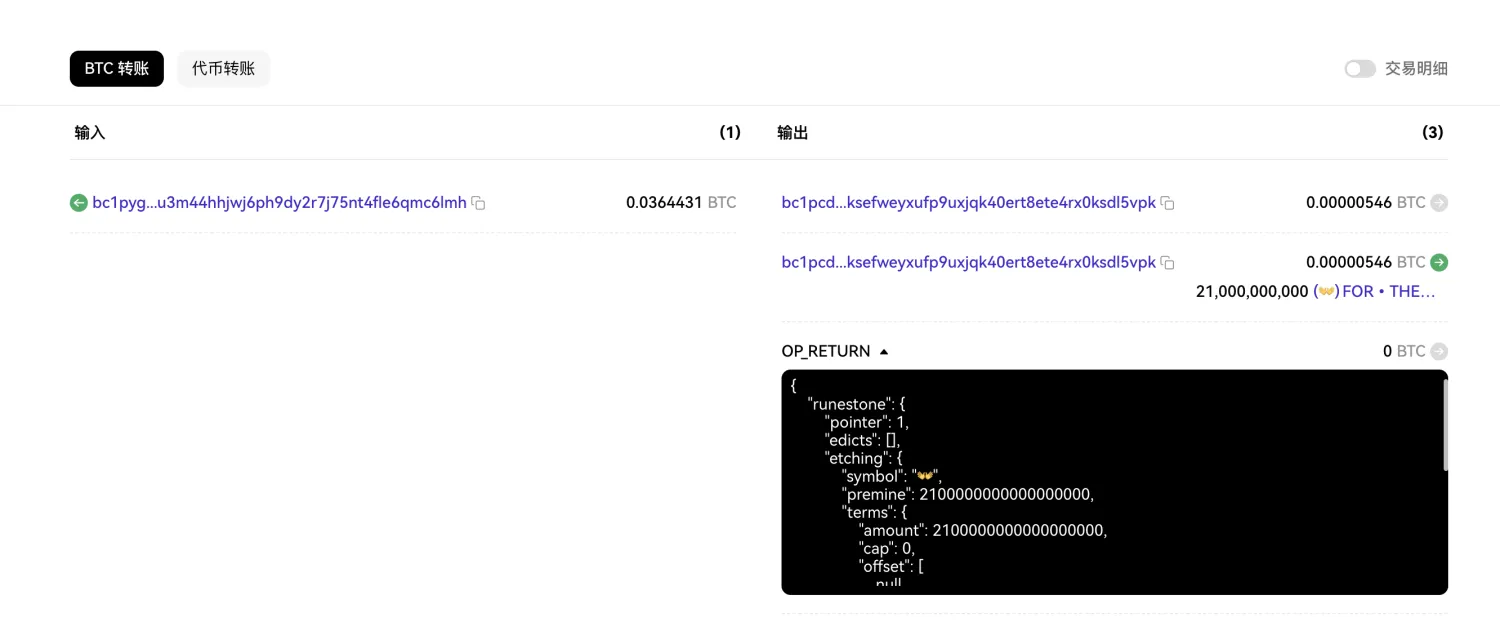Click the rune symbol icon beside FOR • THE
This screenshot has height=631, width=1500.
(1326, 292)
